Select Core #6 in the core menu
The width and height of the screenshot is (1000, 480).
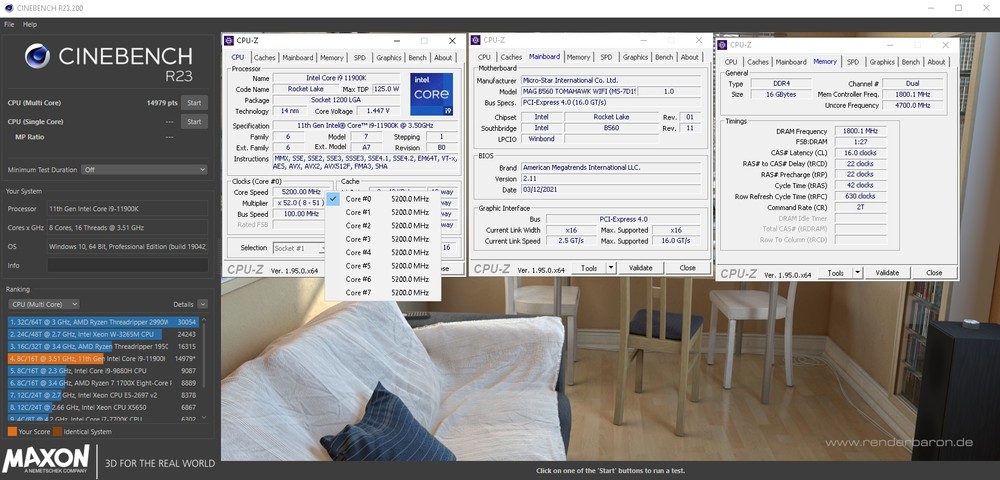pyautogui.click(x=383, y=279)
